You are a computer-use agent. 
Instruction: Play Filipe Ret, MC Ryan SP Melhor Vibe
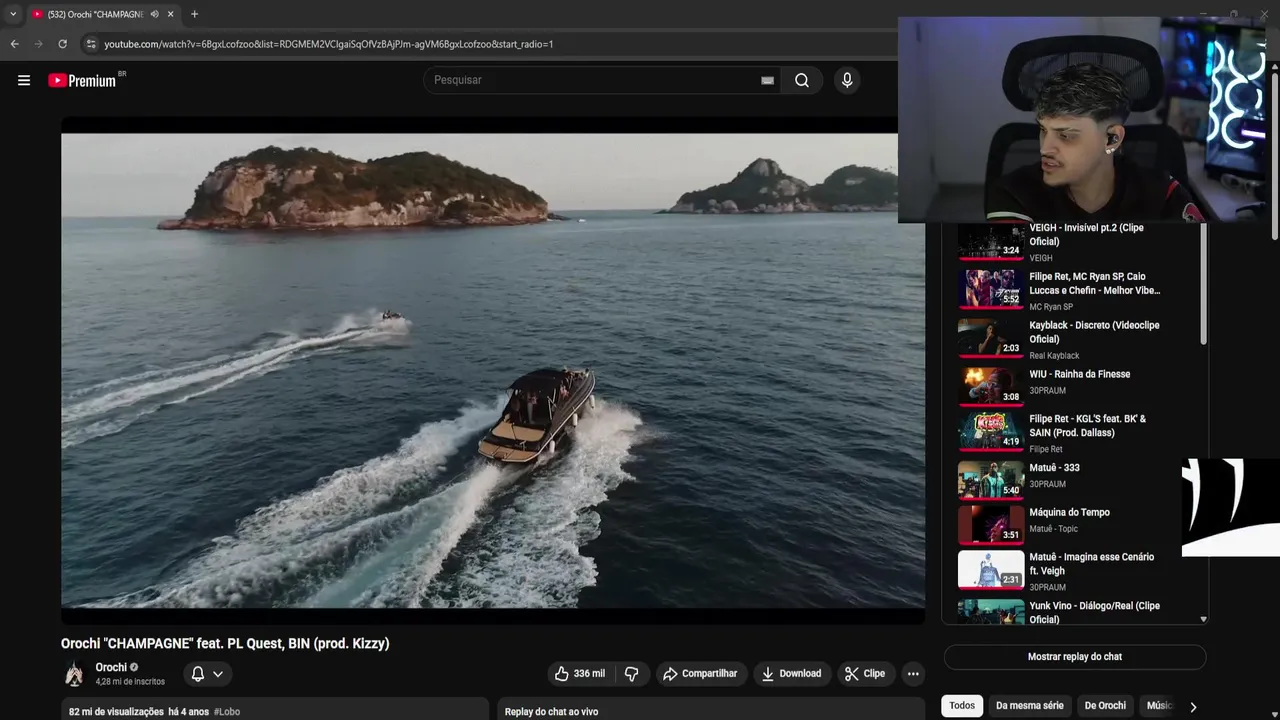[x=1075, y=290]
